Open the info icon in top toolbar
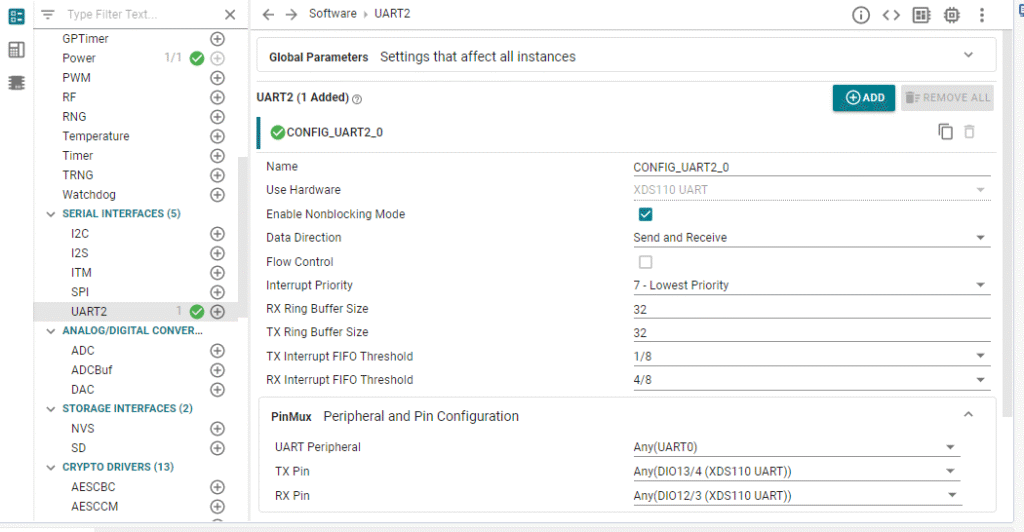Image resolution: width=1024 pixels, height=532 pixels. pyautogui.click(x=860, y=15)
